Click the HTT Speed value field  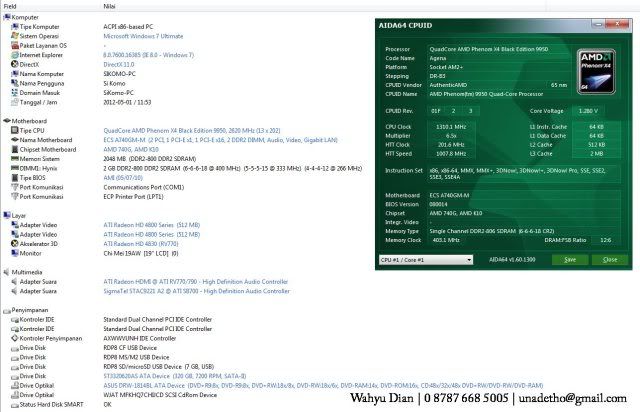click(x=451, y=154)
